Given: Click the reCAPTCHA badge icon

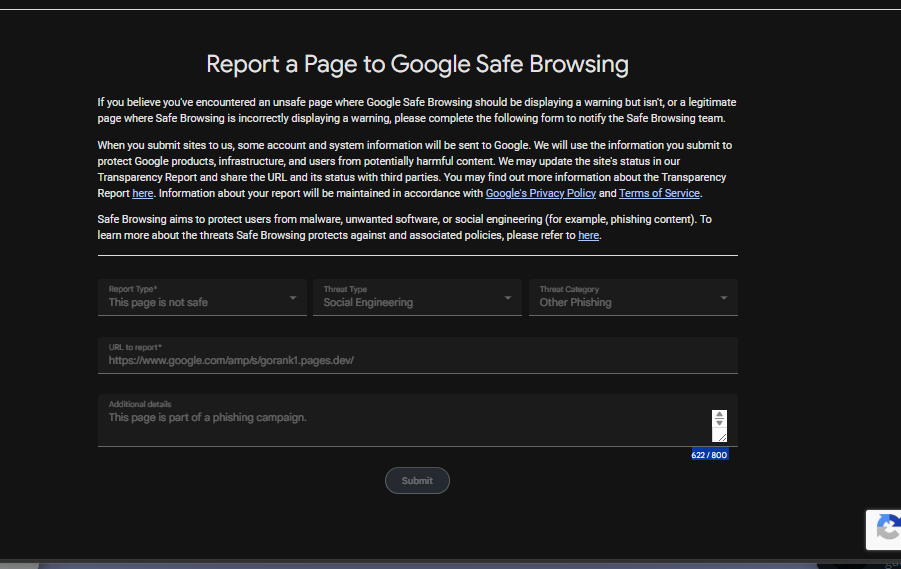Looking at the screenshot, I should point(888,529).
